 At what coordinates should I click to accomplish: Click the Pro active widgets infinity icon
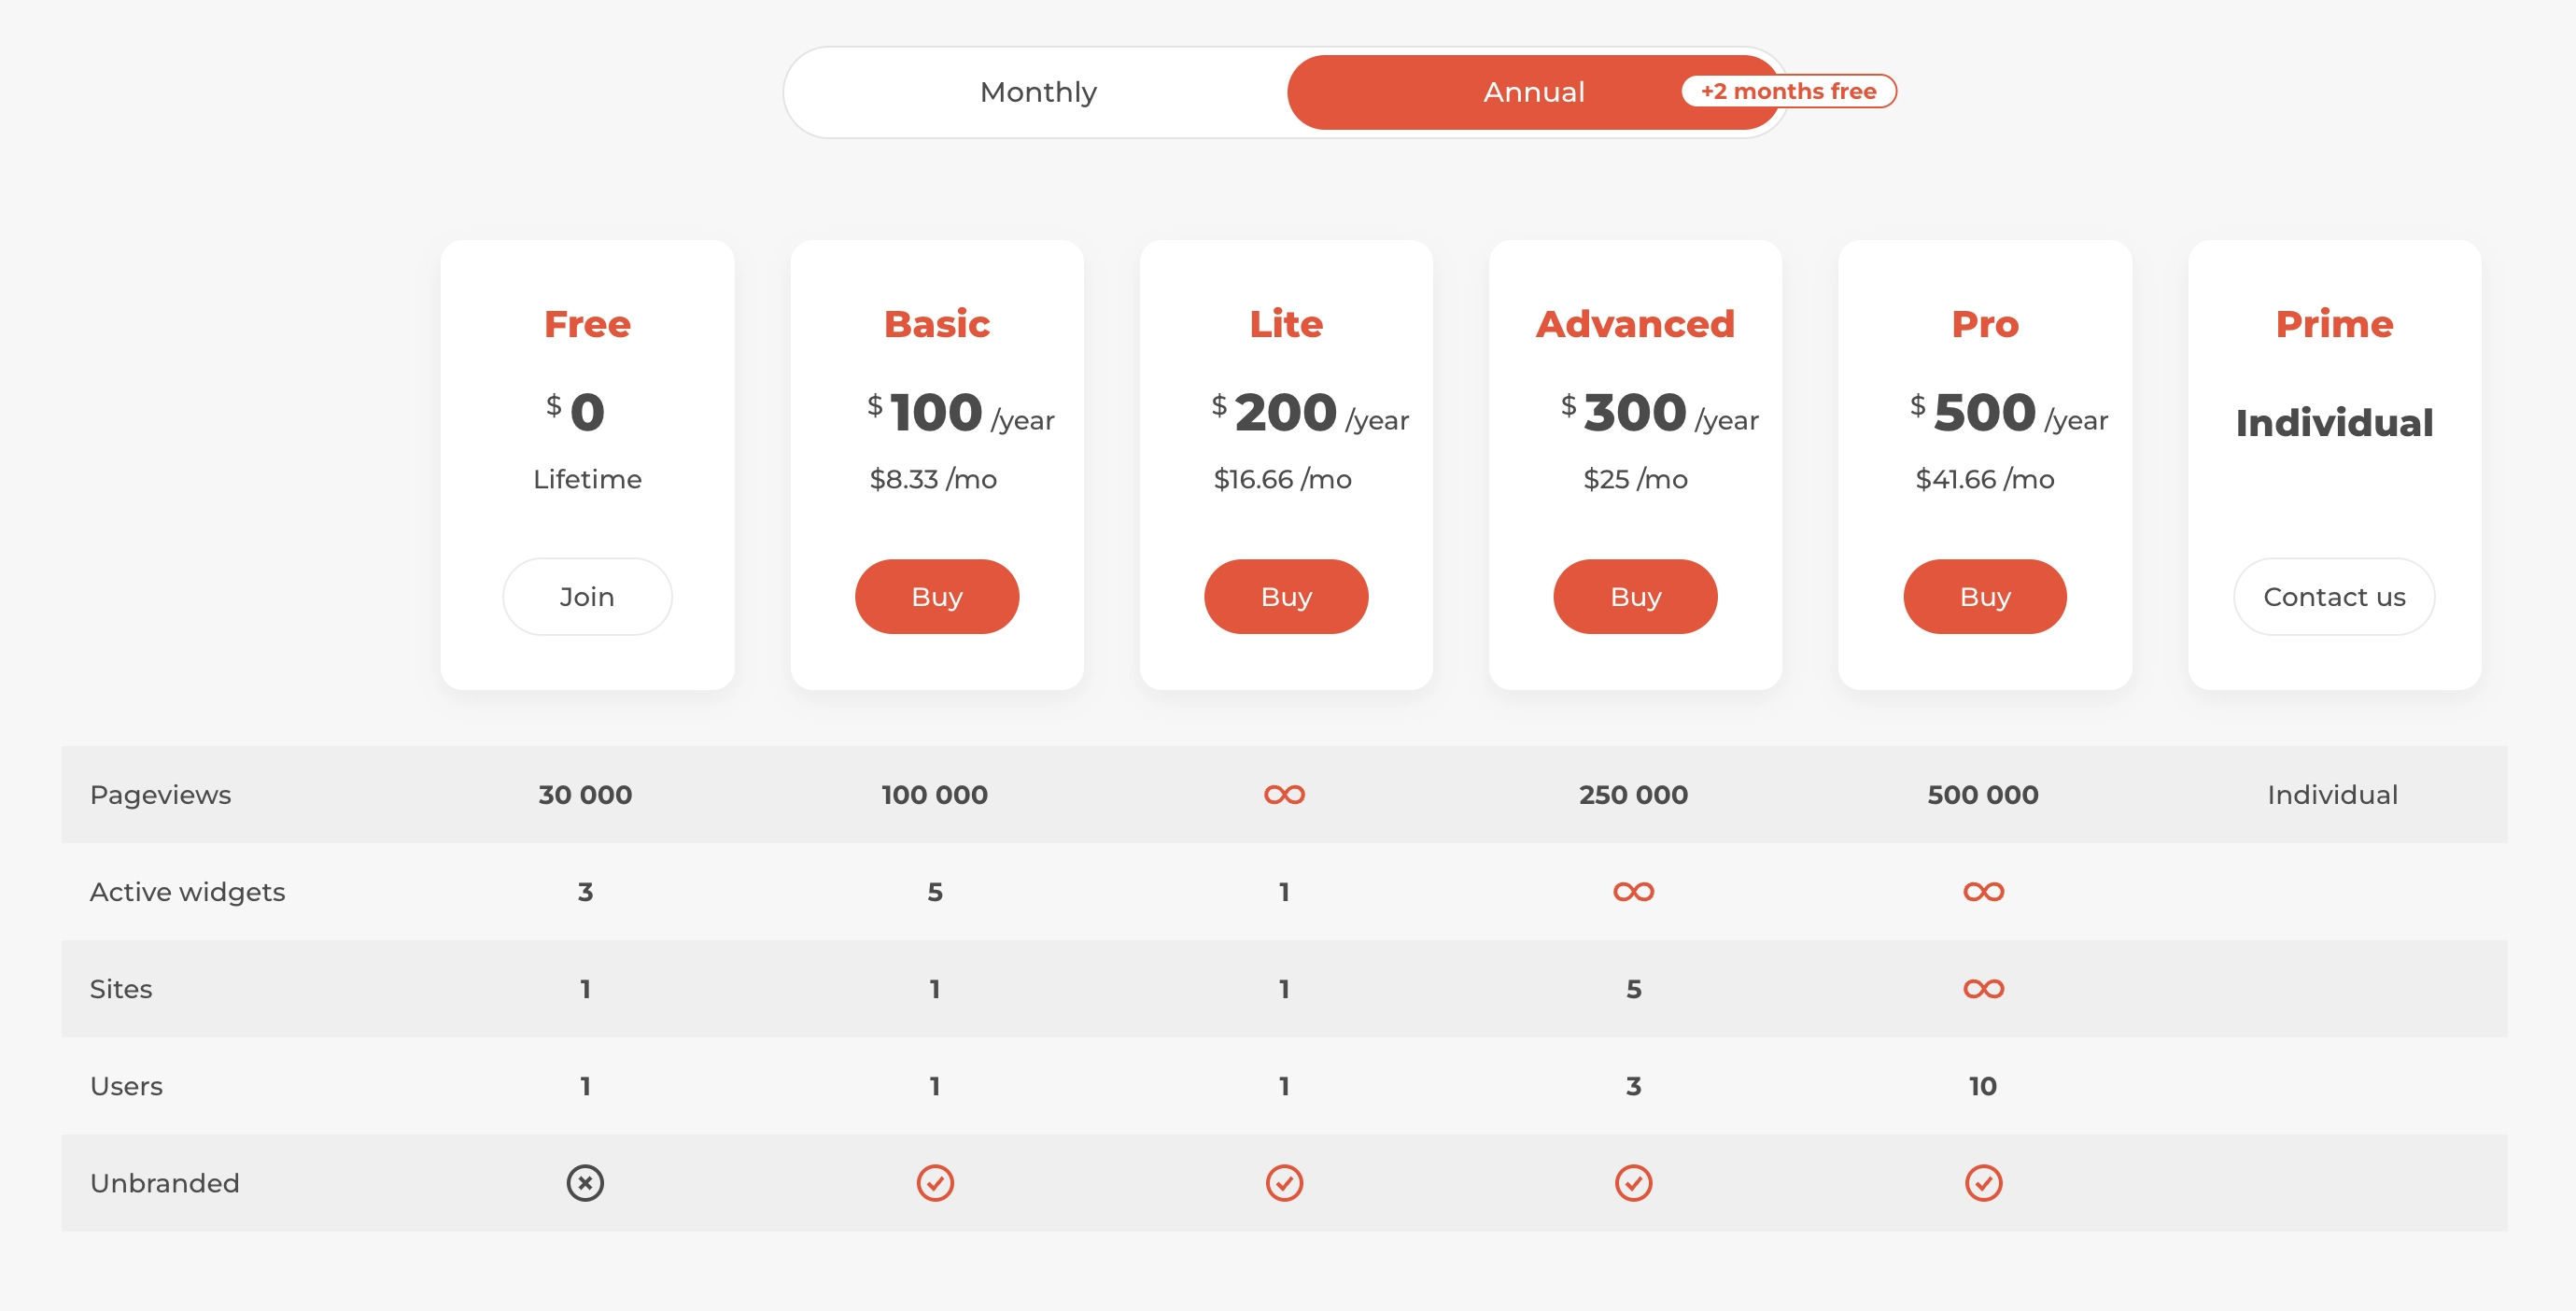pyautogui.click(x=1983, y=892)
